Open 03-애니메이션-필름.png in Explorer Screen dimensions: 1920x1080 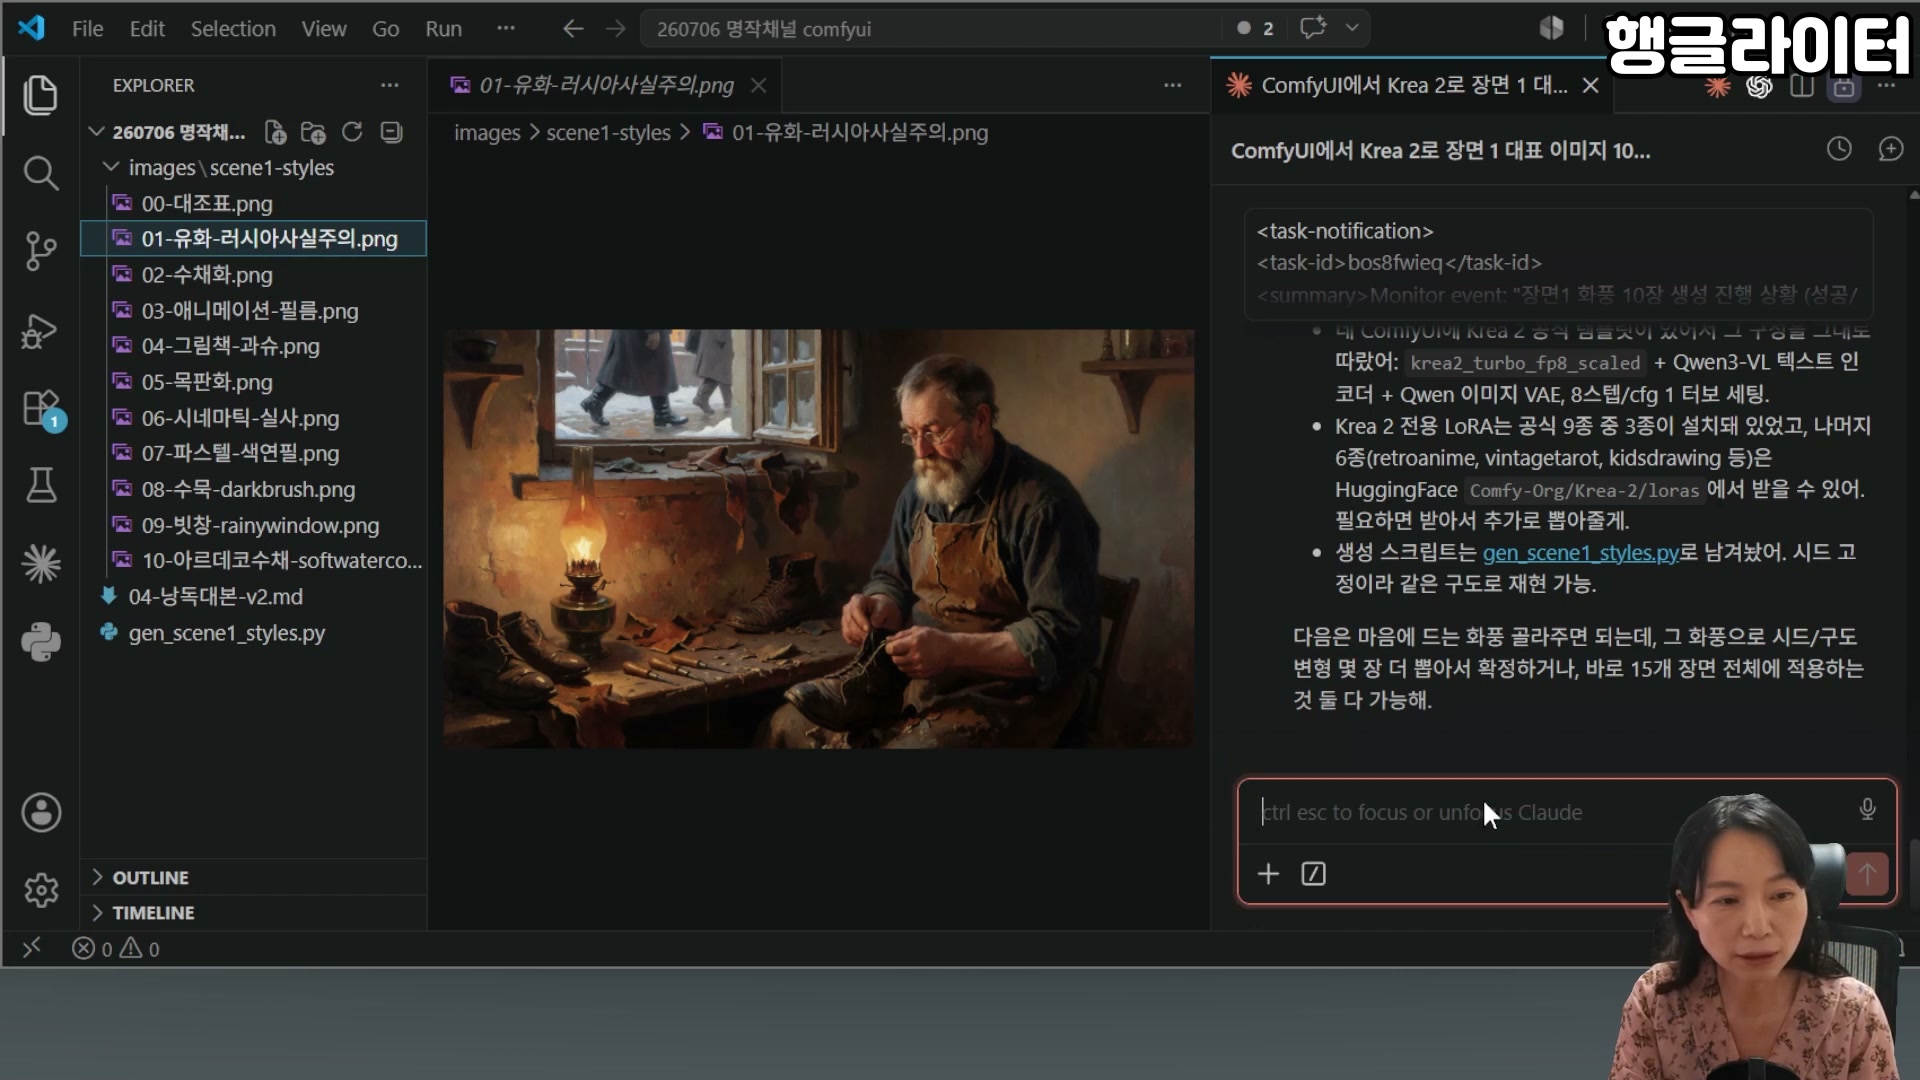coord(253,310)
